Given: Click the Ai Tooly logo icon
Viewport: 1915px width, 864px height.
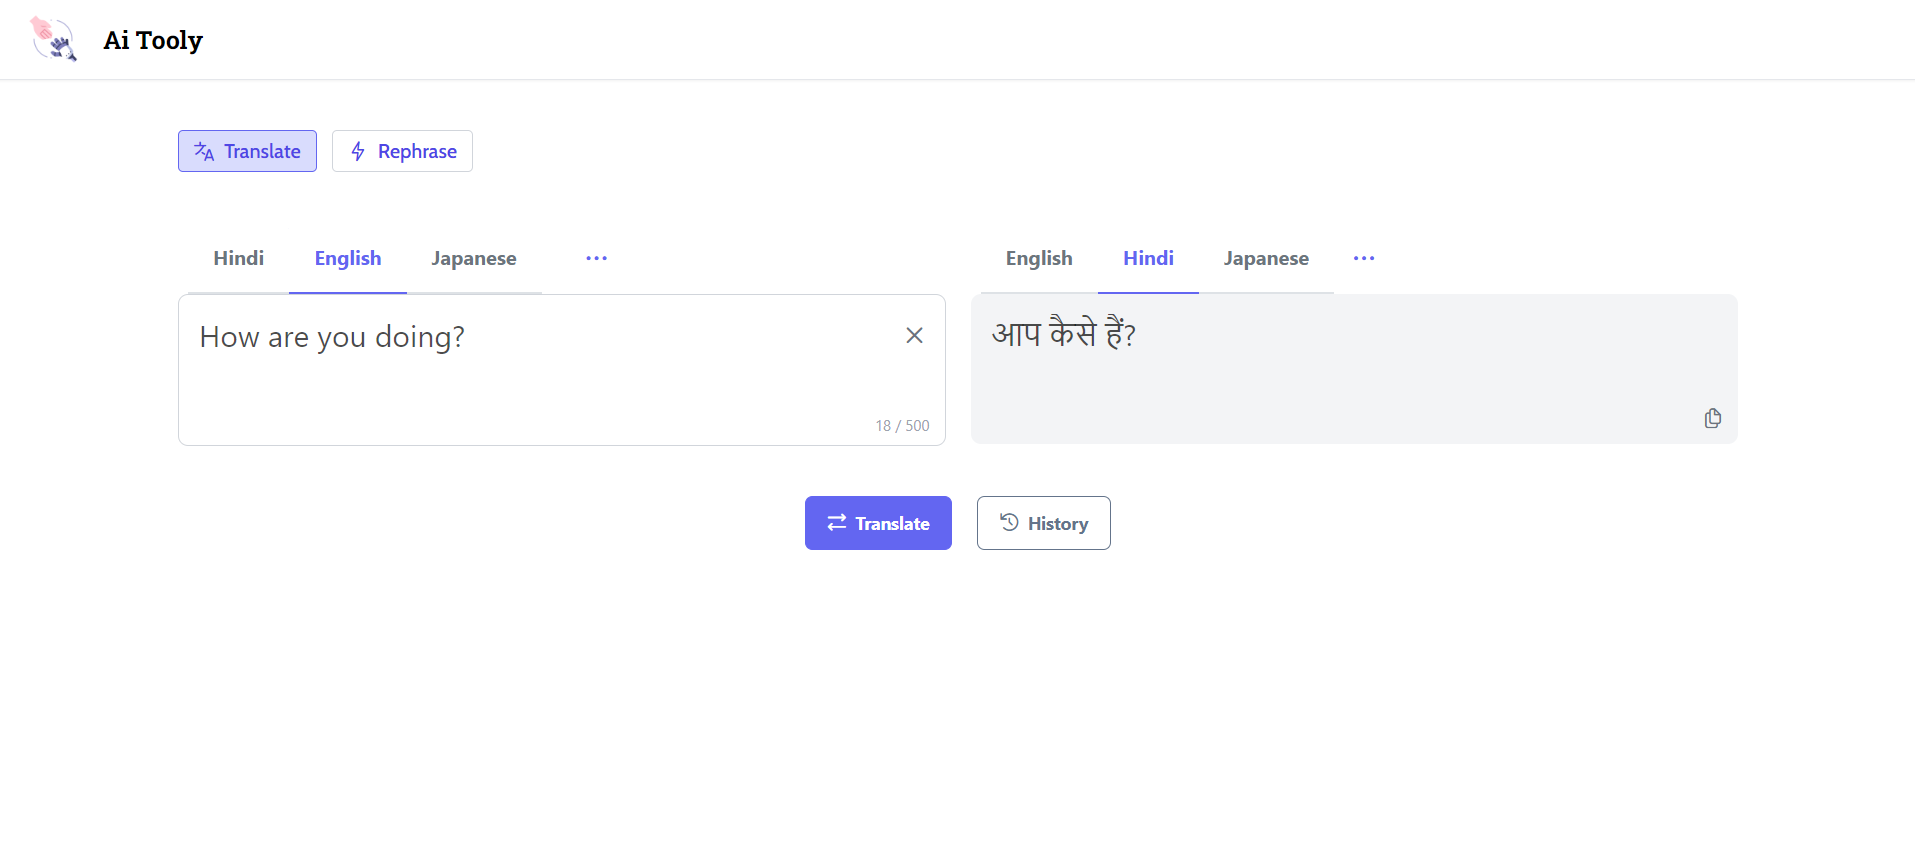Looking at the screenshot, I should coord(54,39).
